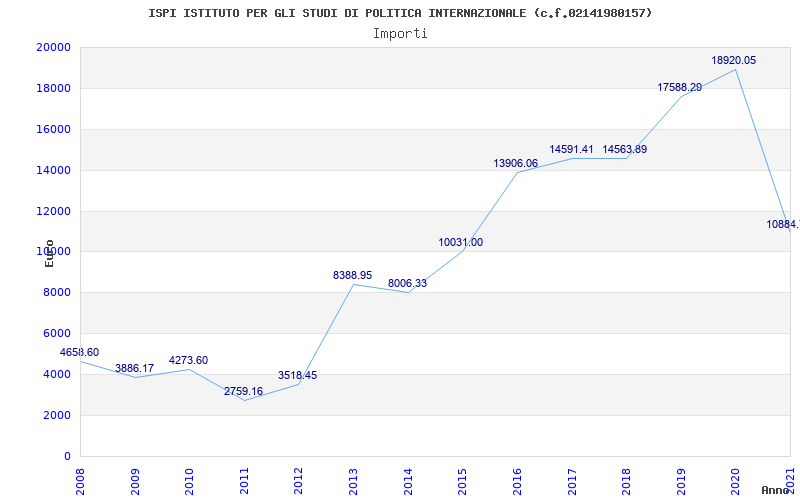Click the x-axis year label 2017
Screen dimensions: 800x500
pos(572,481)
